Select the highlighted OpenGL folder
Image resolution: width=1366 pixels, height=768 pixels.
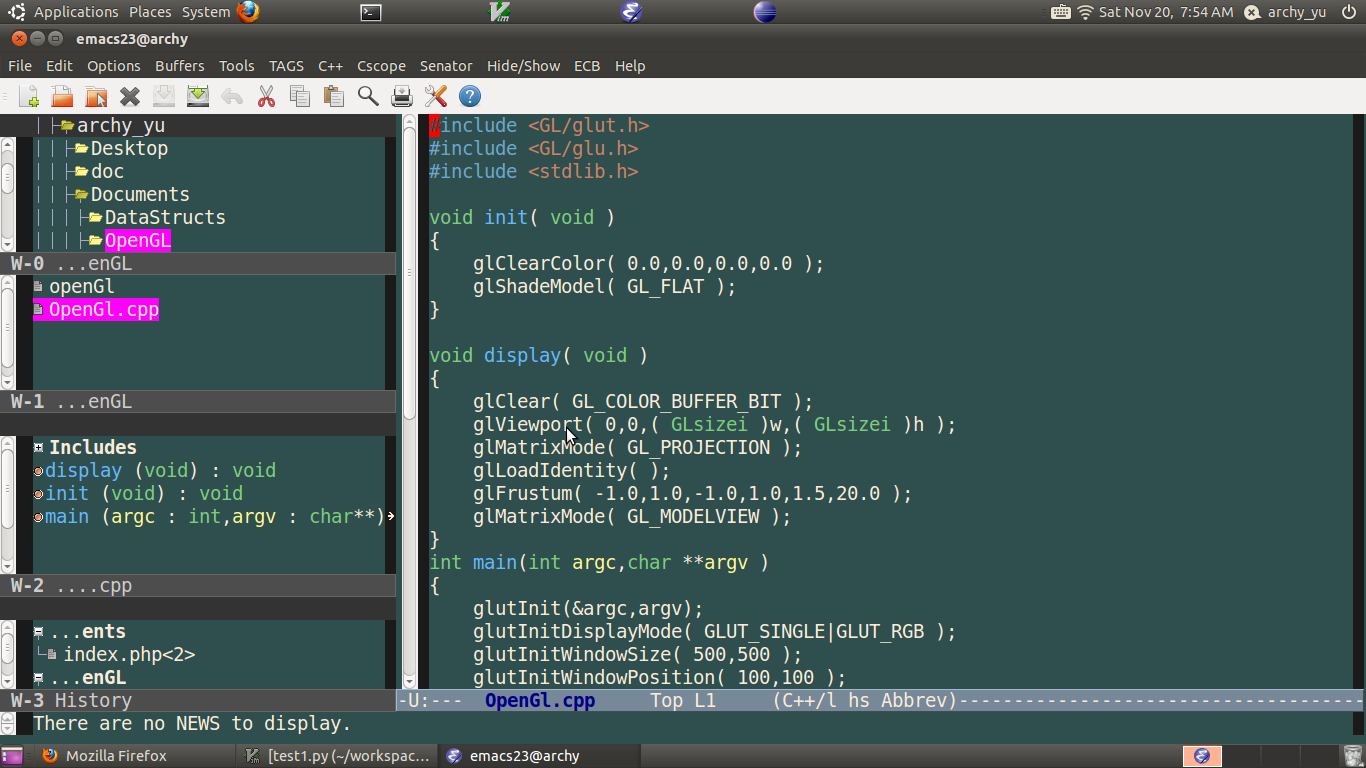point(138,240)
